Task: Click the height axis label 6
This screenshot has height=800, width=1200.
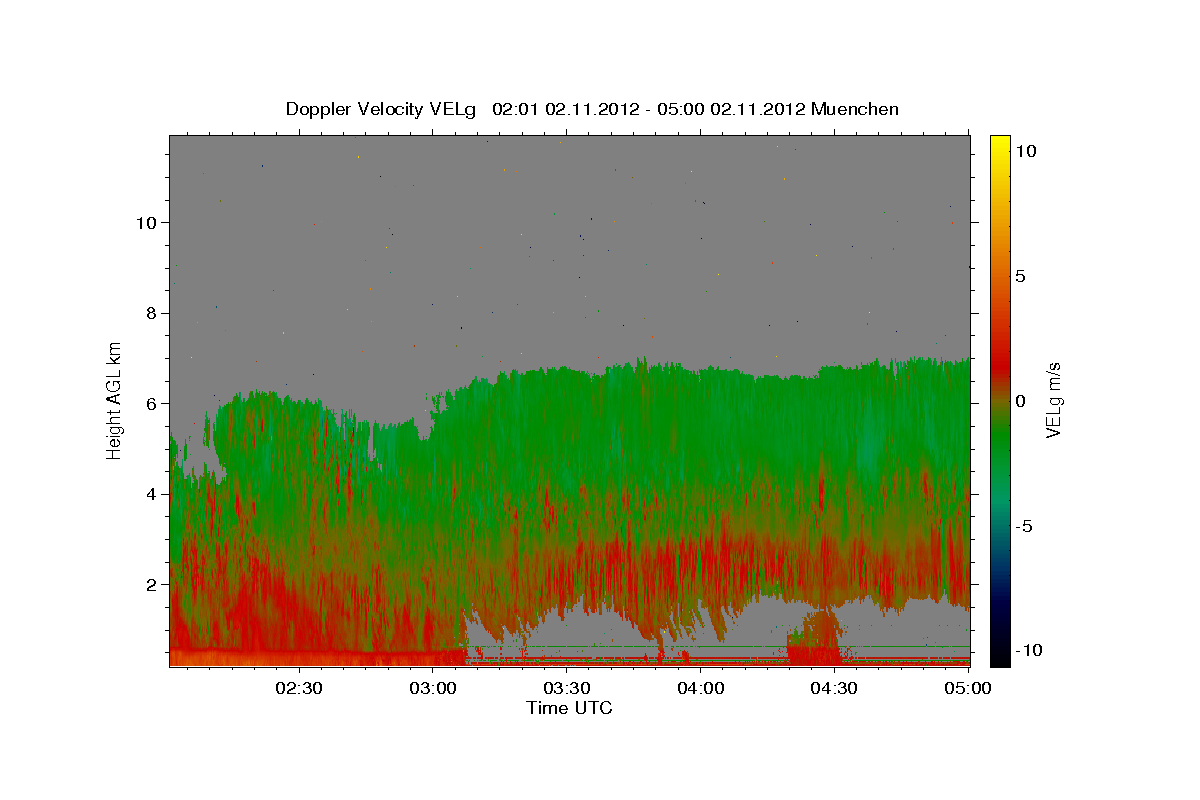Action: click(150, 403)
